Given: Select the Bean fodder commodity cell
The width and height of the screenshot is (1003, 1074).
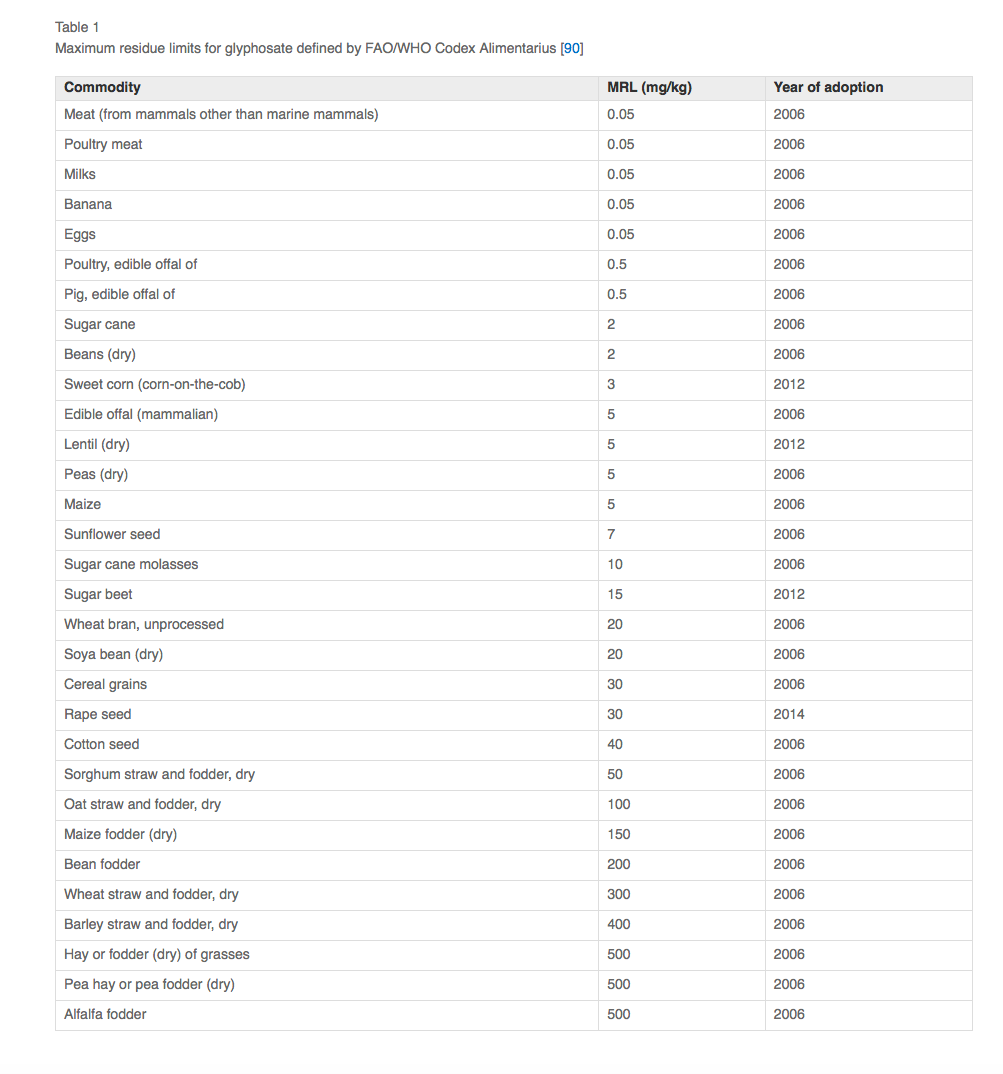Looking at the screenshot, I should click(x=102, y=864).
